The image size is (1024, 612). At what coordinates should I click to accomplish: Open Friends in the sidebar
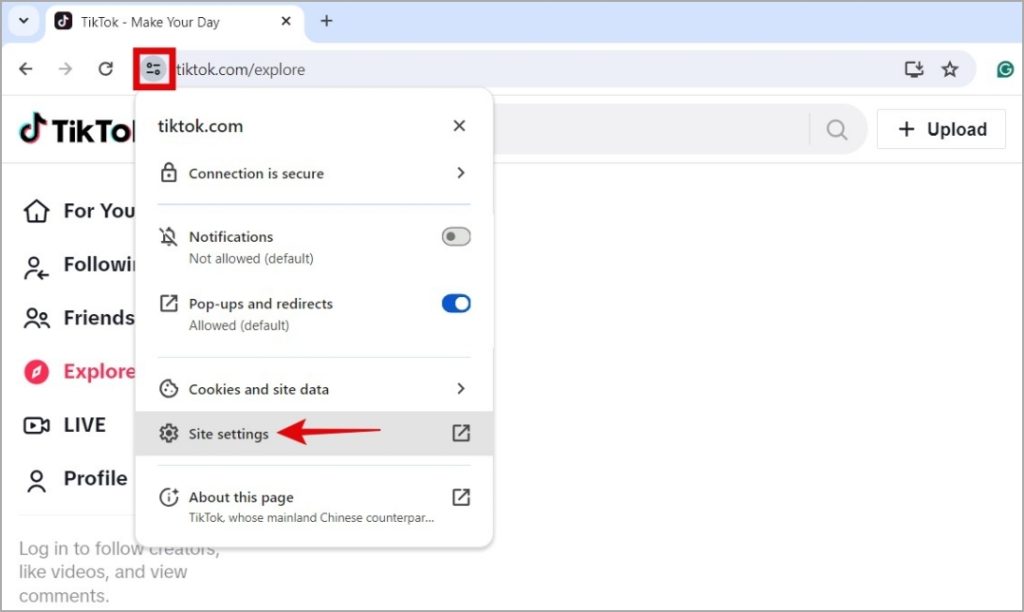tap(78, 318)
